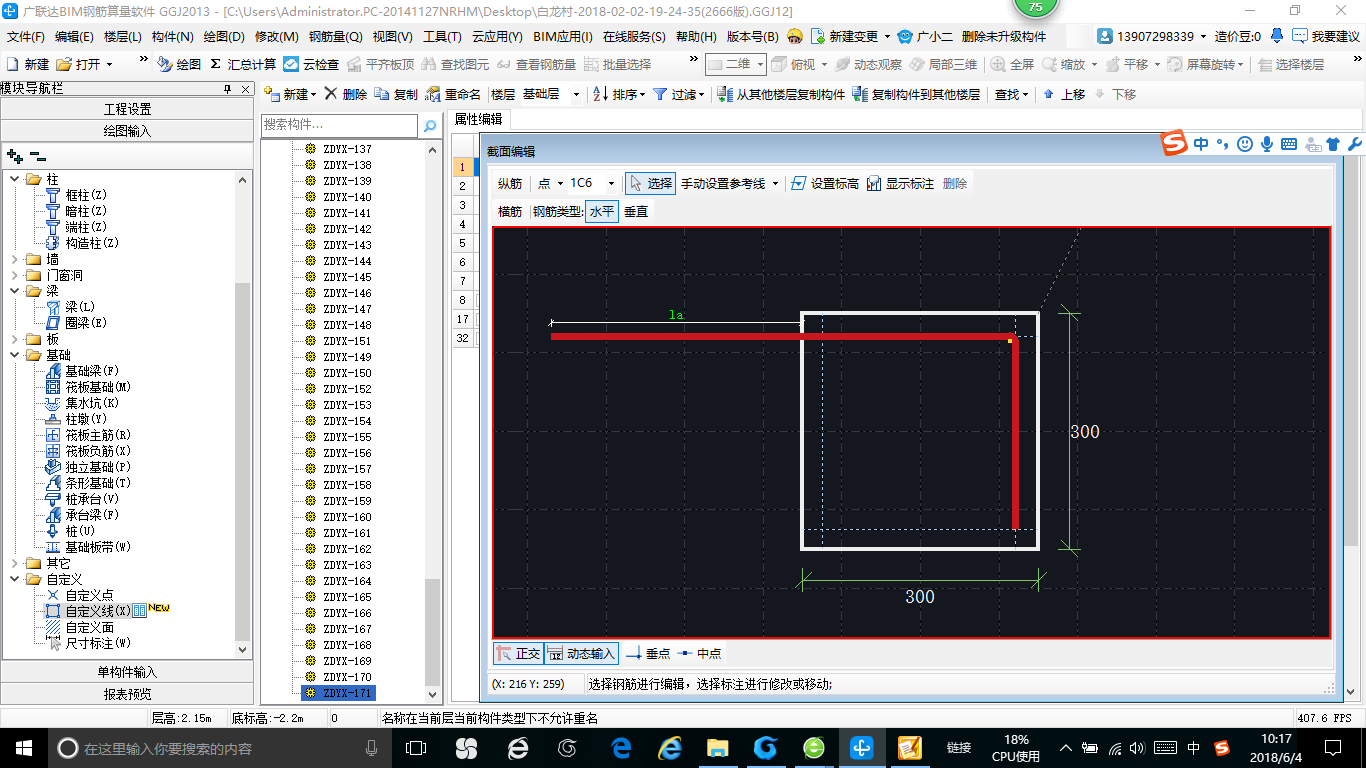
Task: Collapse the 柱 tree folder
Action: tap(15, 179)
